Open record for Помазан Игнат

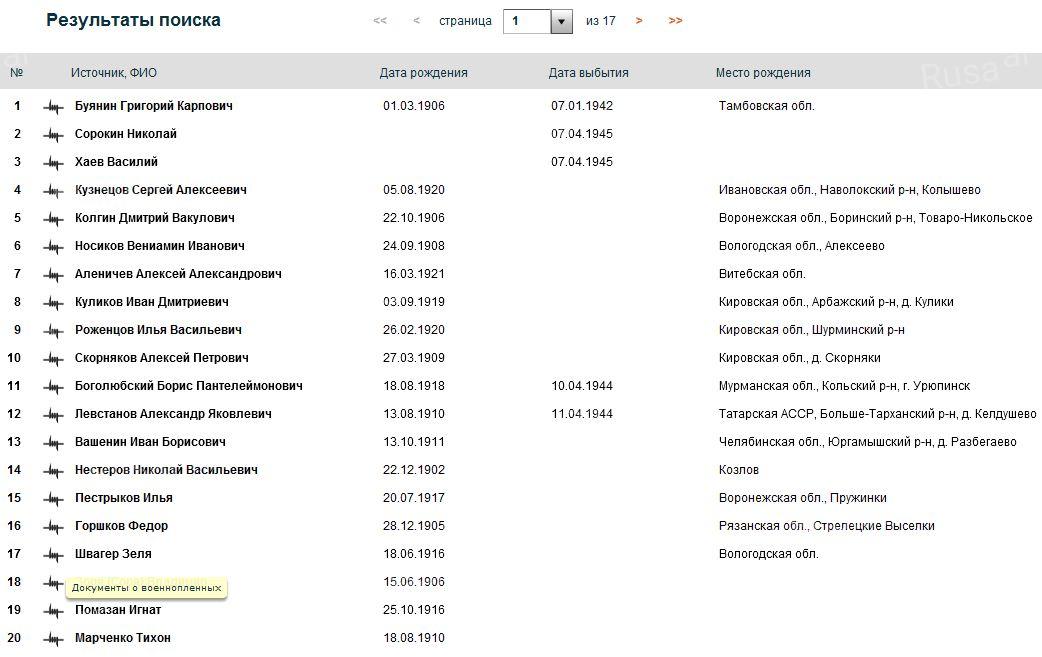pos(117,610)
